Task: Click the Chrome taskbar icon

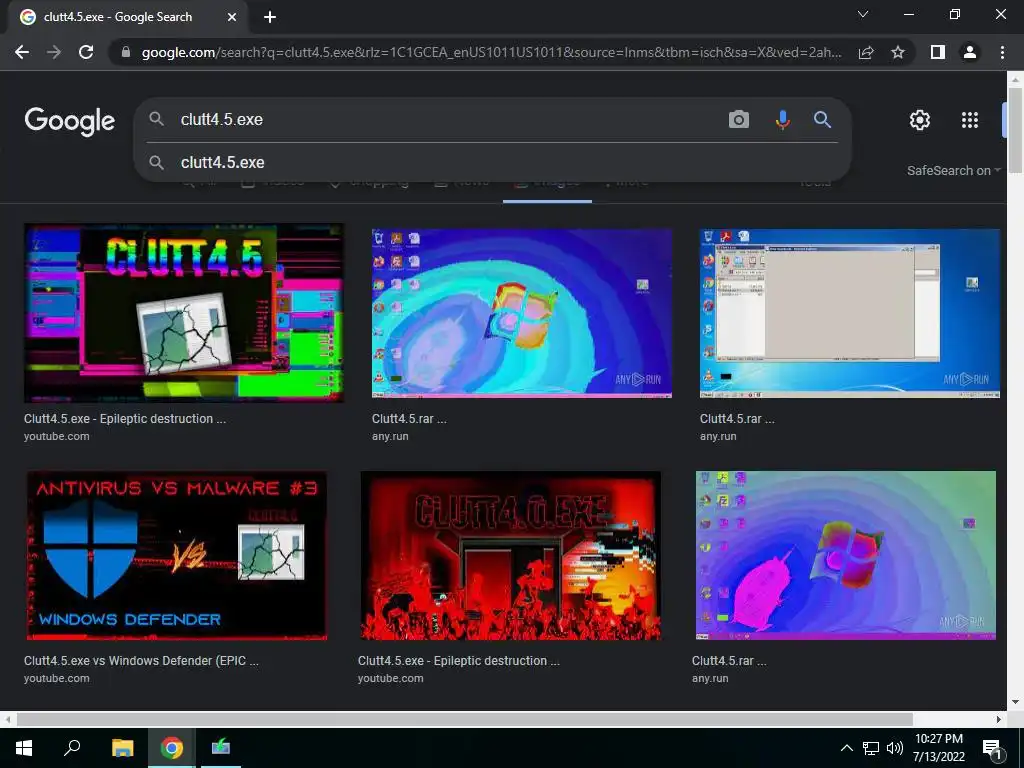Action: tap(172, 748)
